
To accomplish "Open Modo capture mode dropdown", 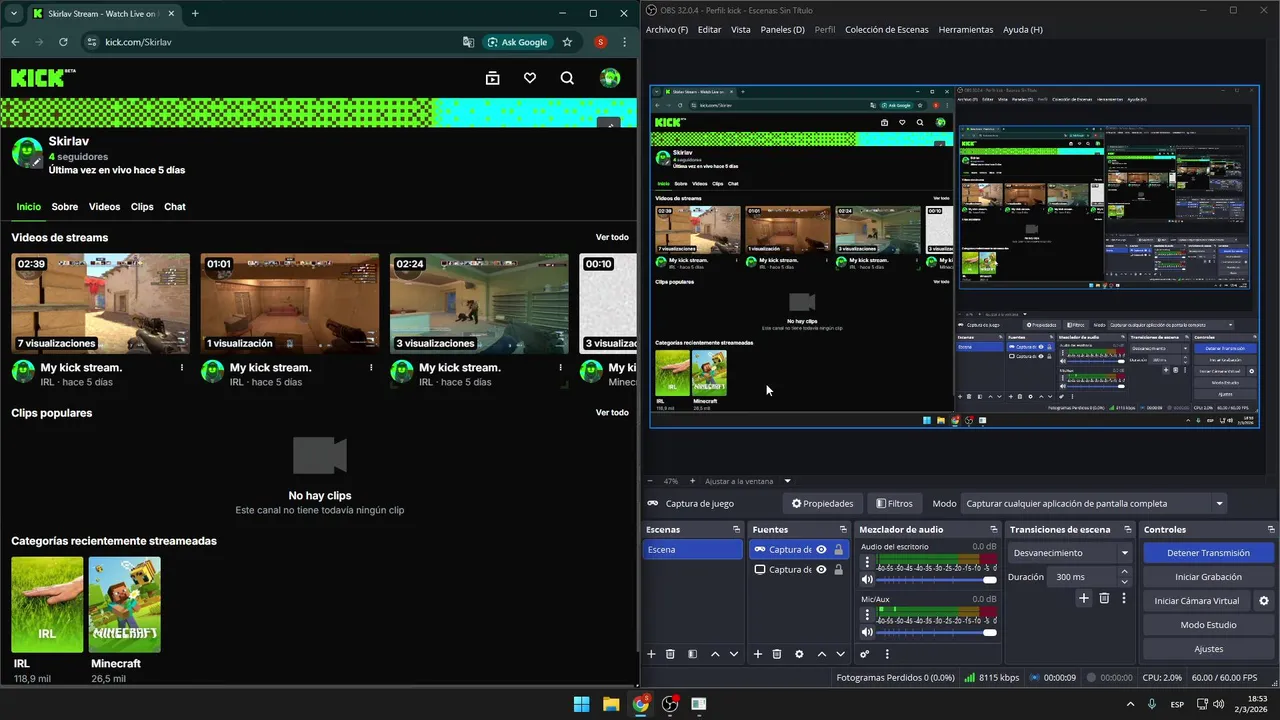I will pos(1094,503).
